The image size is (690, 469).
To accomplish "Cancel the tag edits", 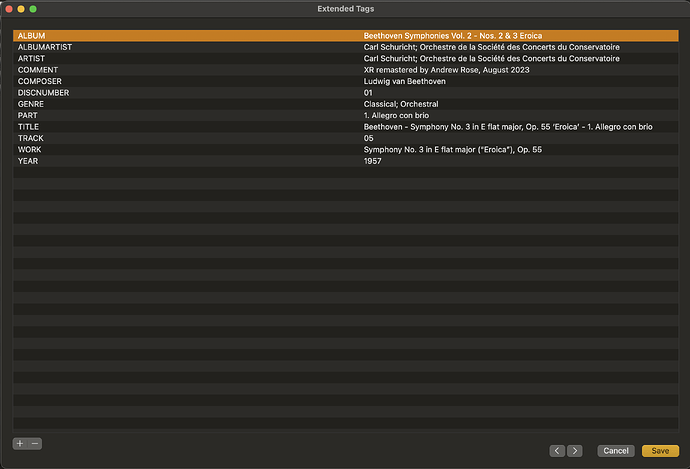I will point(616,451).
